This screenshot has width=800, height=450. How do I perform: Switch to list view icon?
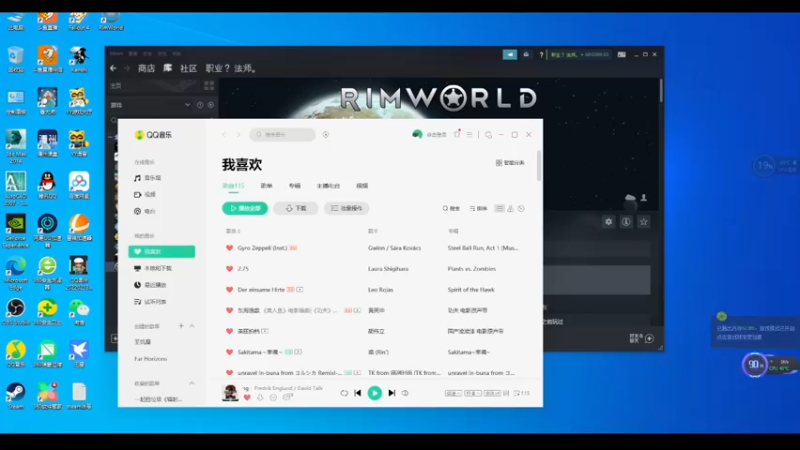tap(499, 209)
